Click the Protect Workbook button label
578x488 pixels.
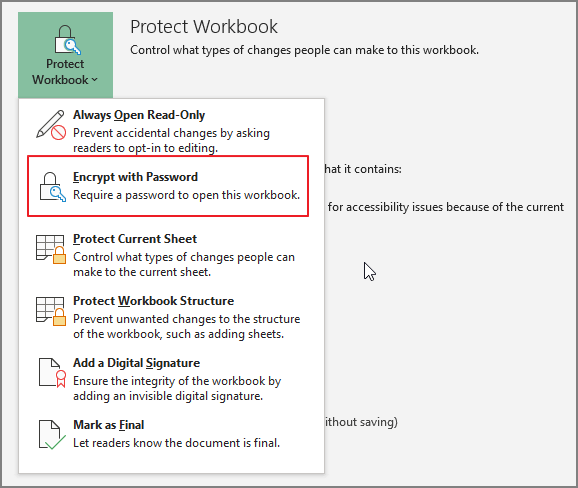click(65, 72)
